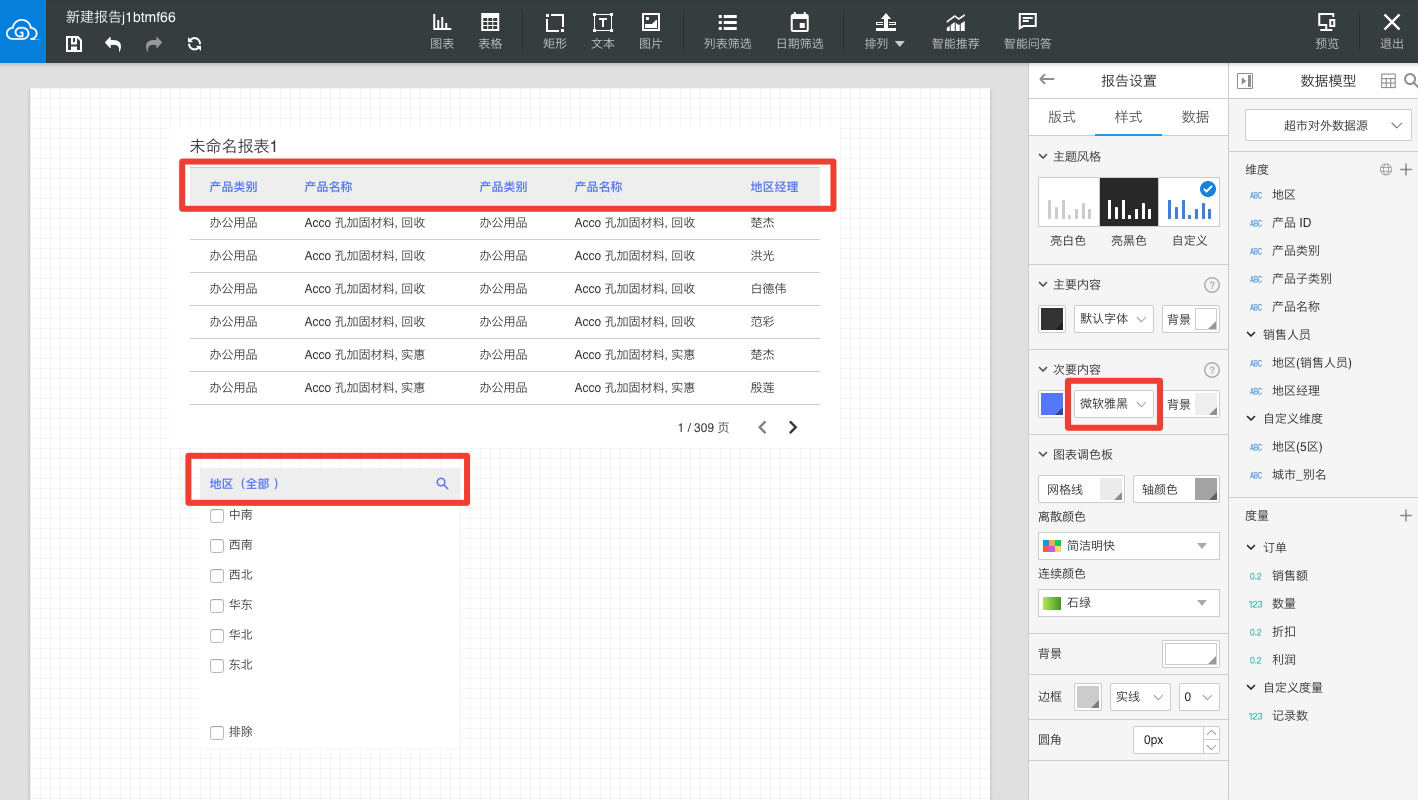Open 智能推荐 smart recommendation
The width and height of the screenshot is (1418, 800).
(955, 31)
